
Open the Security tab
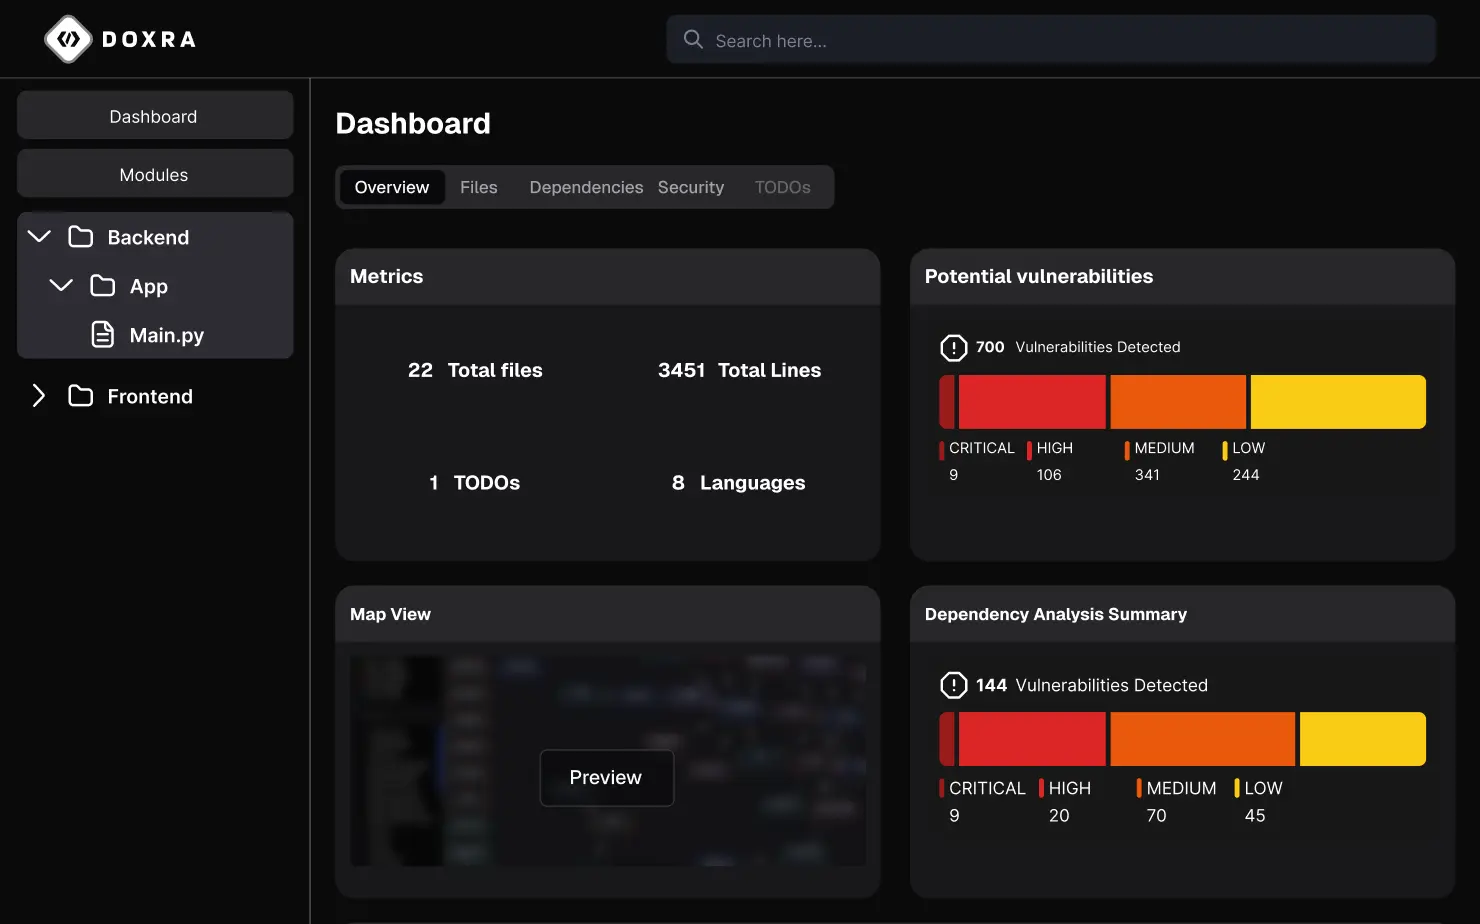(x=691, y=187)
